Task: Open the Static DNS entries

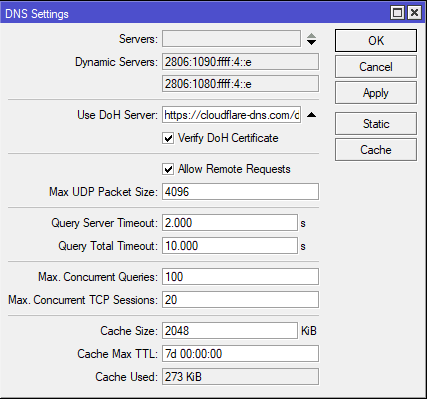Action: pyautogui.click(x=376, y=124)
